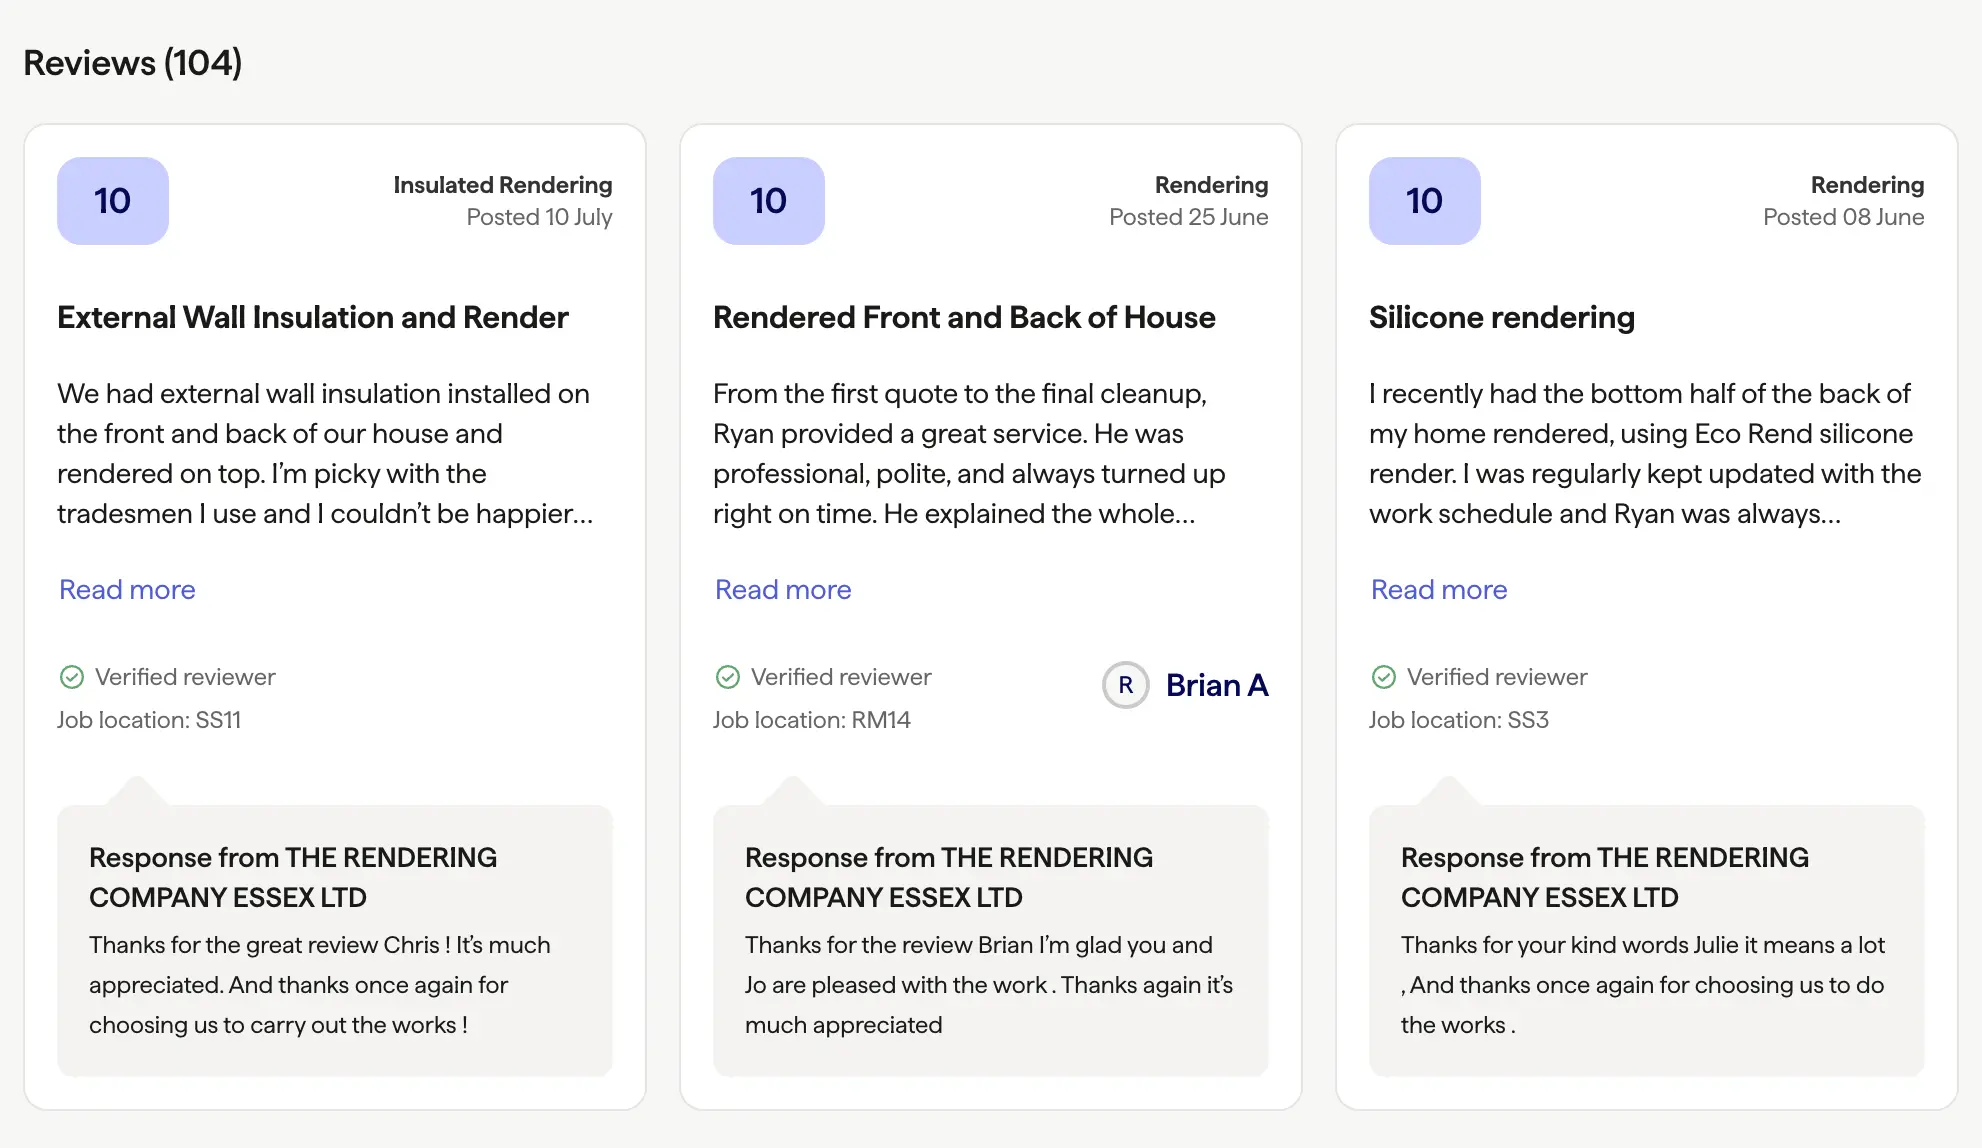Viewport: 1982px width, 1148px height.
Task: Expand Silicone rendering review with Read more
Action: (x=1439, y=590)
